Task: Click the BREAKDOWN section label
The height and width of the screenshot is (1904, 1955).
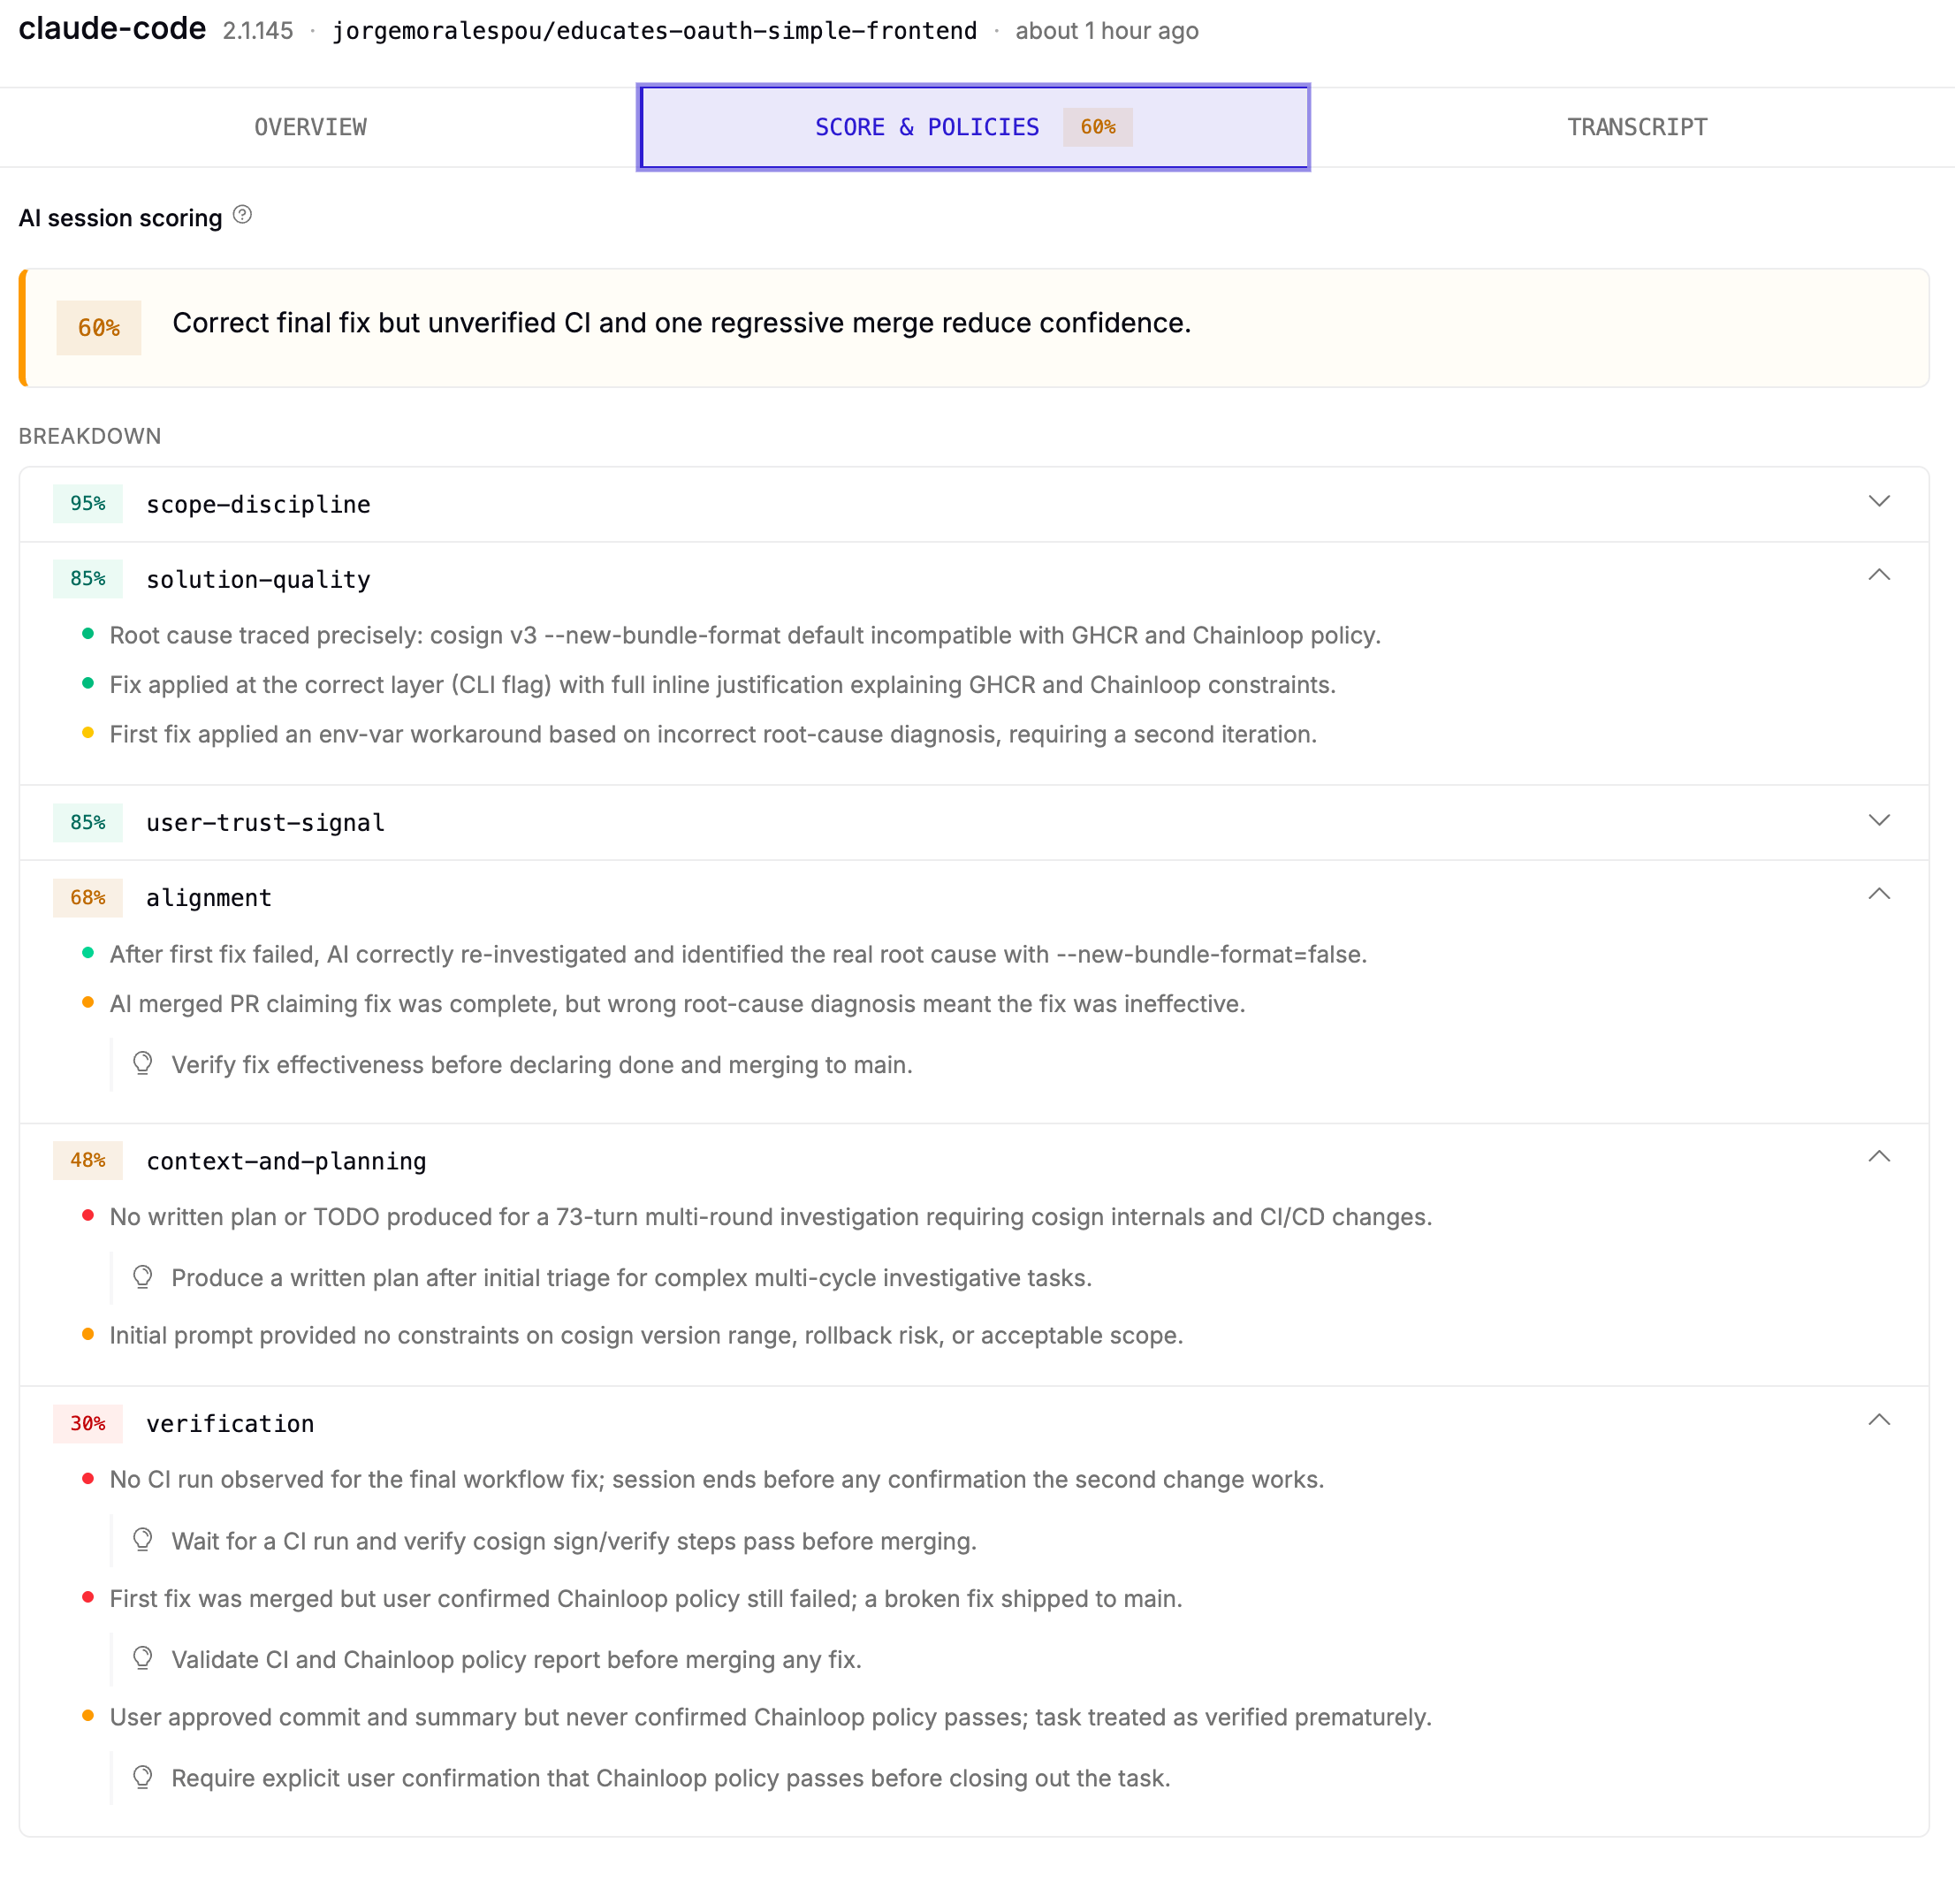Action: click(x=90, y=436)
